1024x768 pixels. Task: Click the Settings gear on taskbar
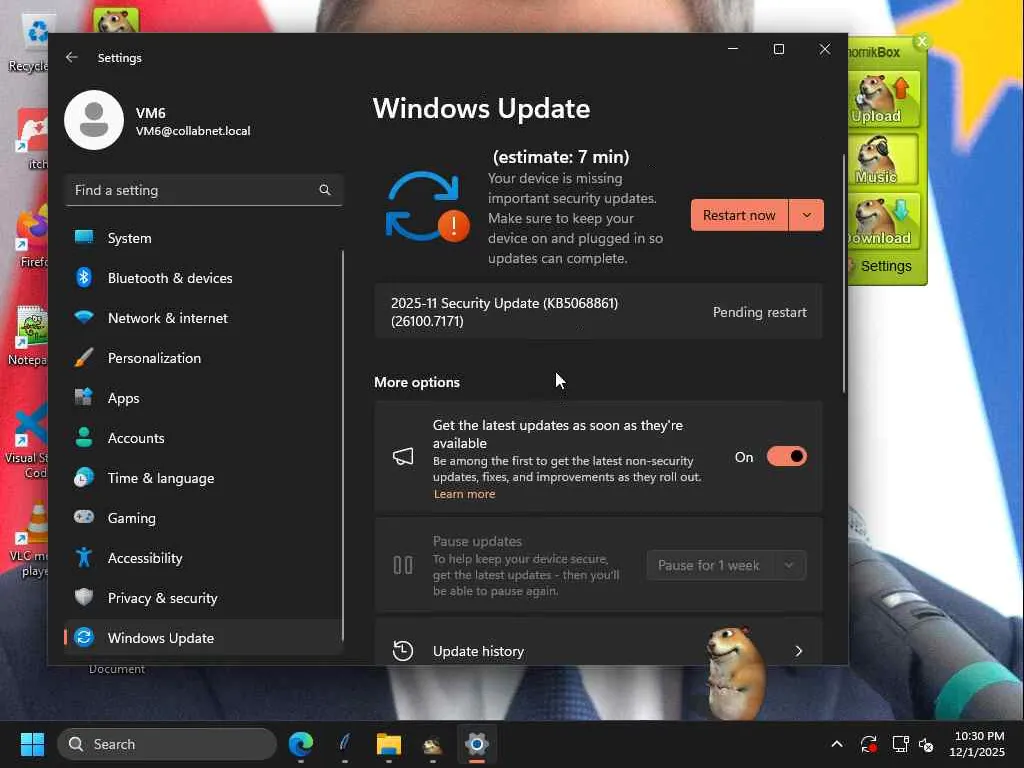[477, 744]
